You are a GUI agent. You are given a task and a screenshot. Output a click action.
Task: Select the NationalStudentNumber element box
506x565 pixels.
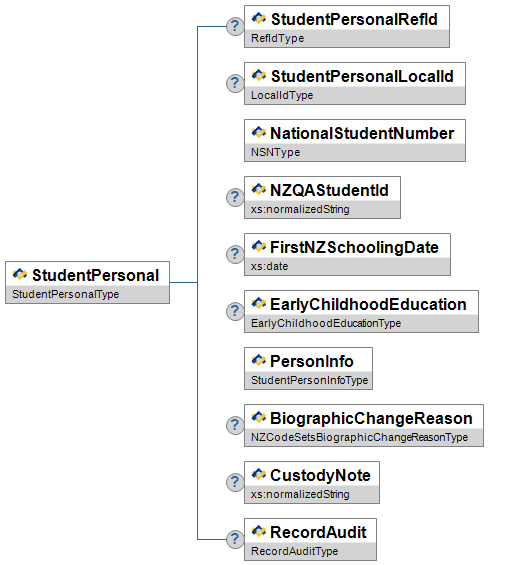point(355,141)
